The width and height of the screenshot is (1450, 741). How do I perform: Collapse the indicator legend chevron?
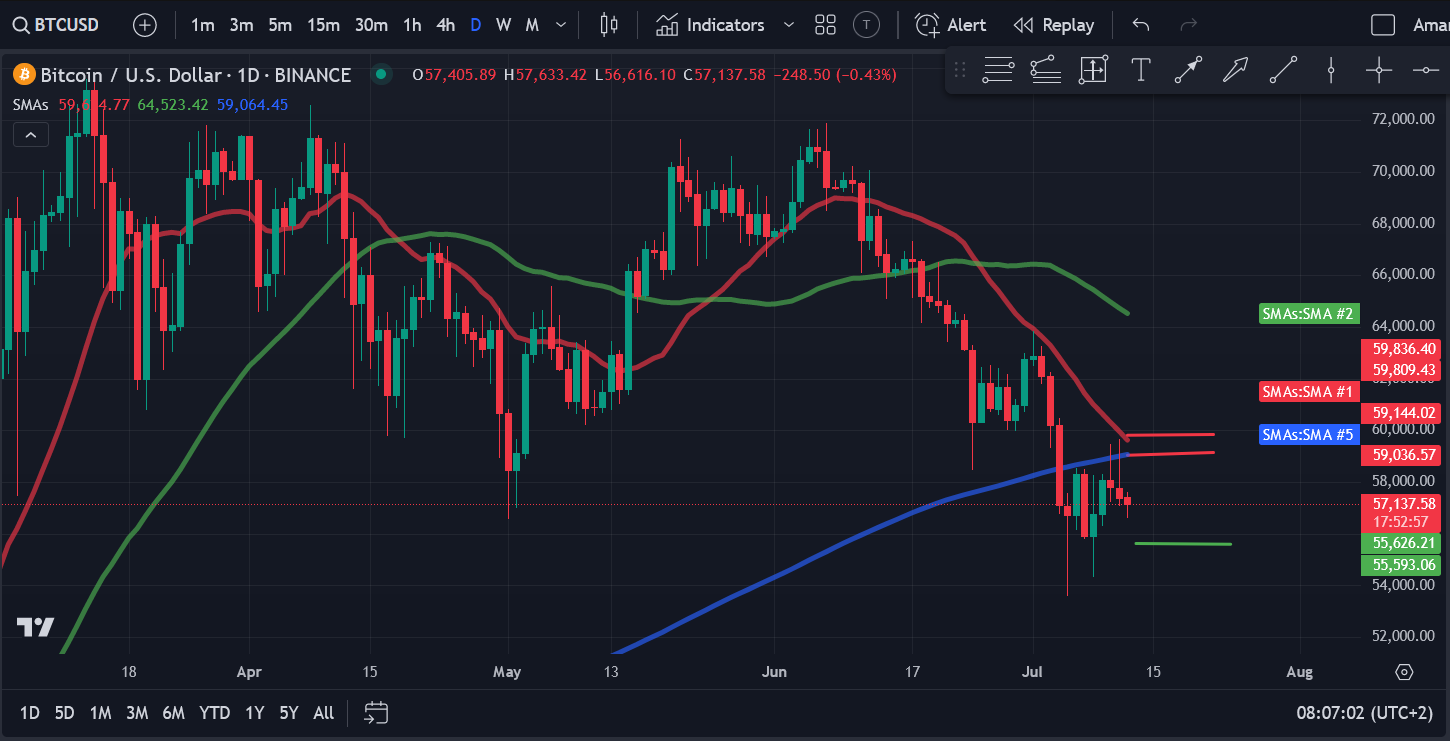click(x=30, y=135)
